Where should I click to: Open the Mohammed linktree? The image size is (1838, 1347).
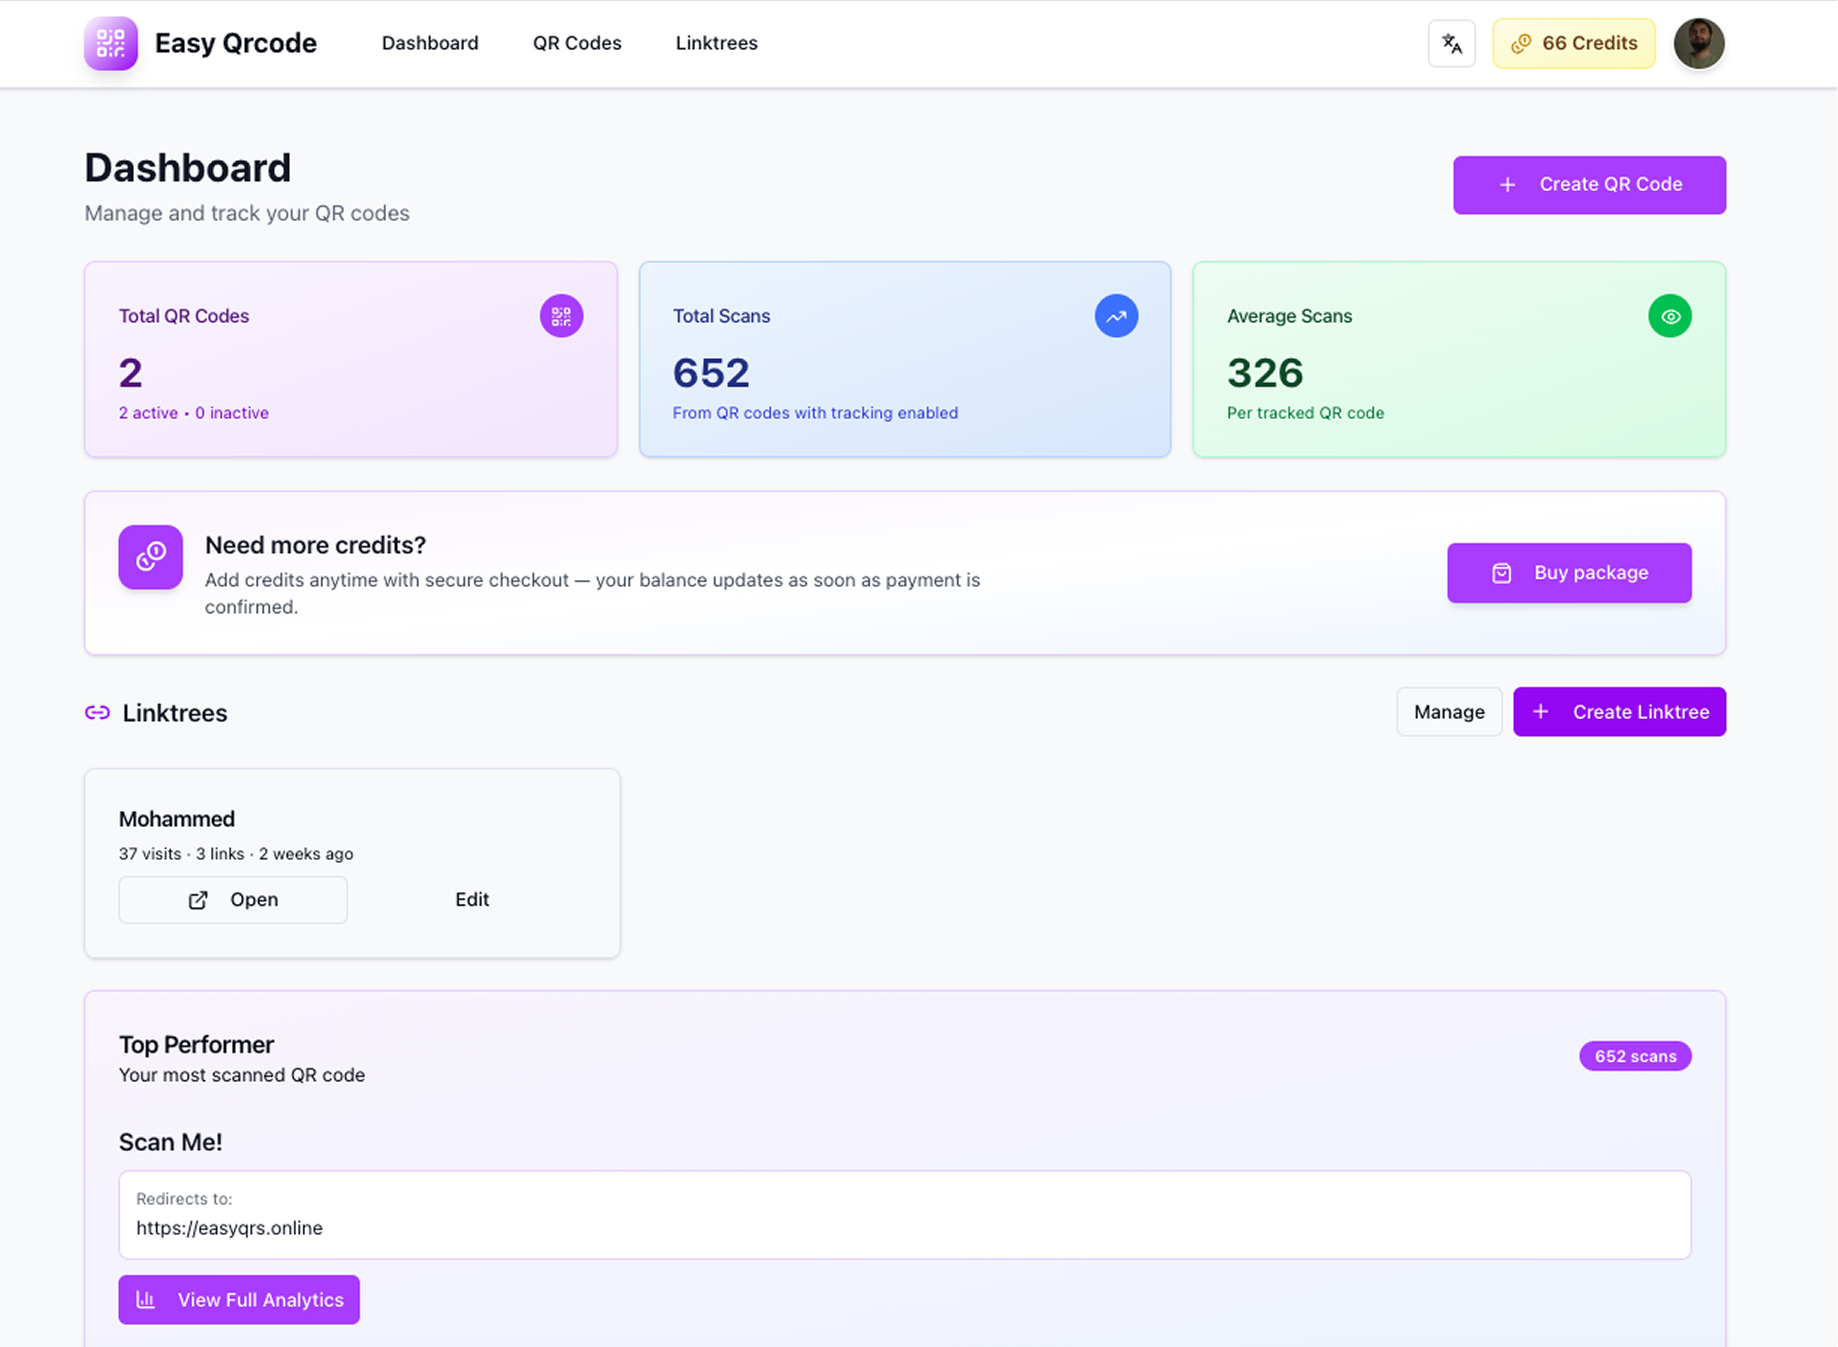233,900
